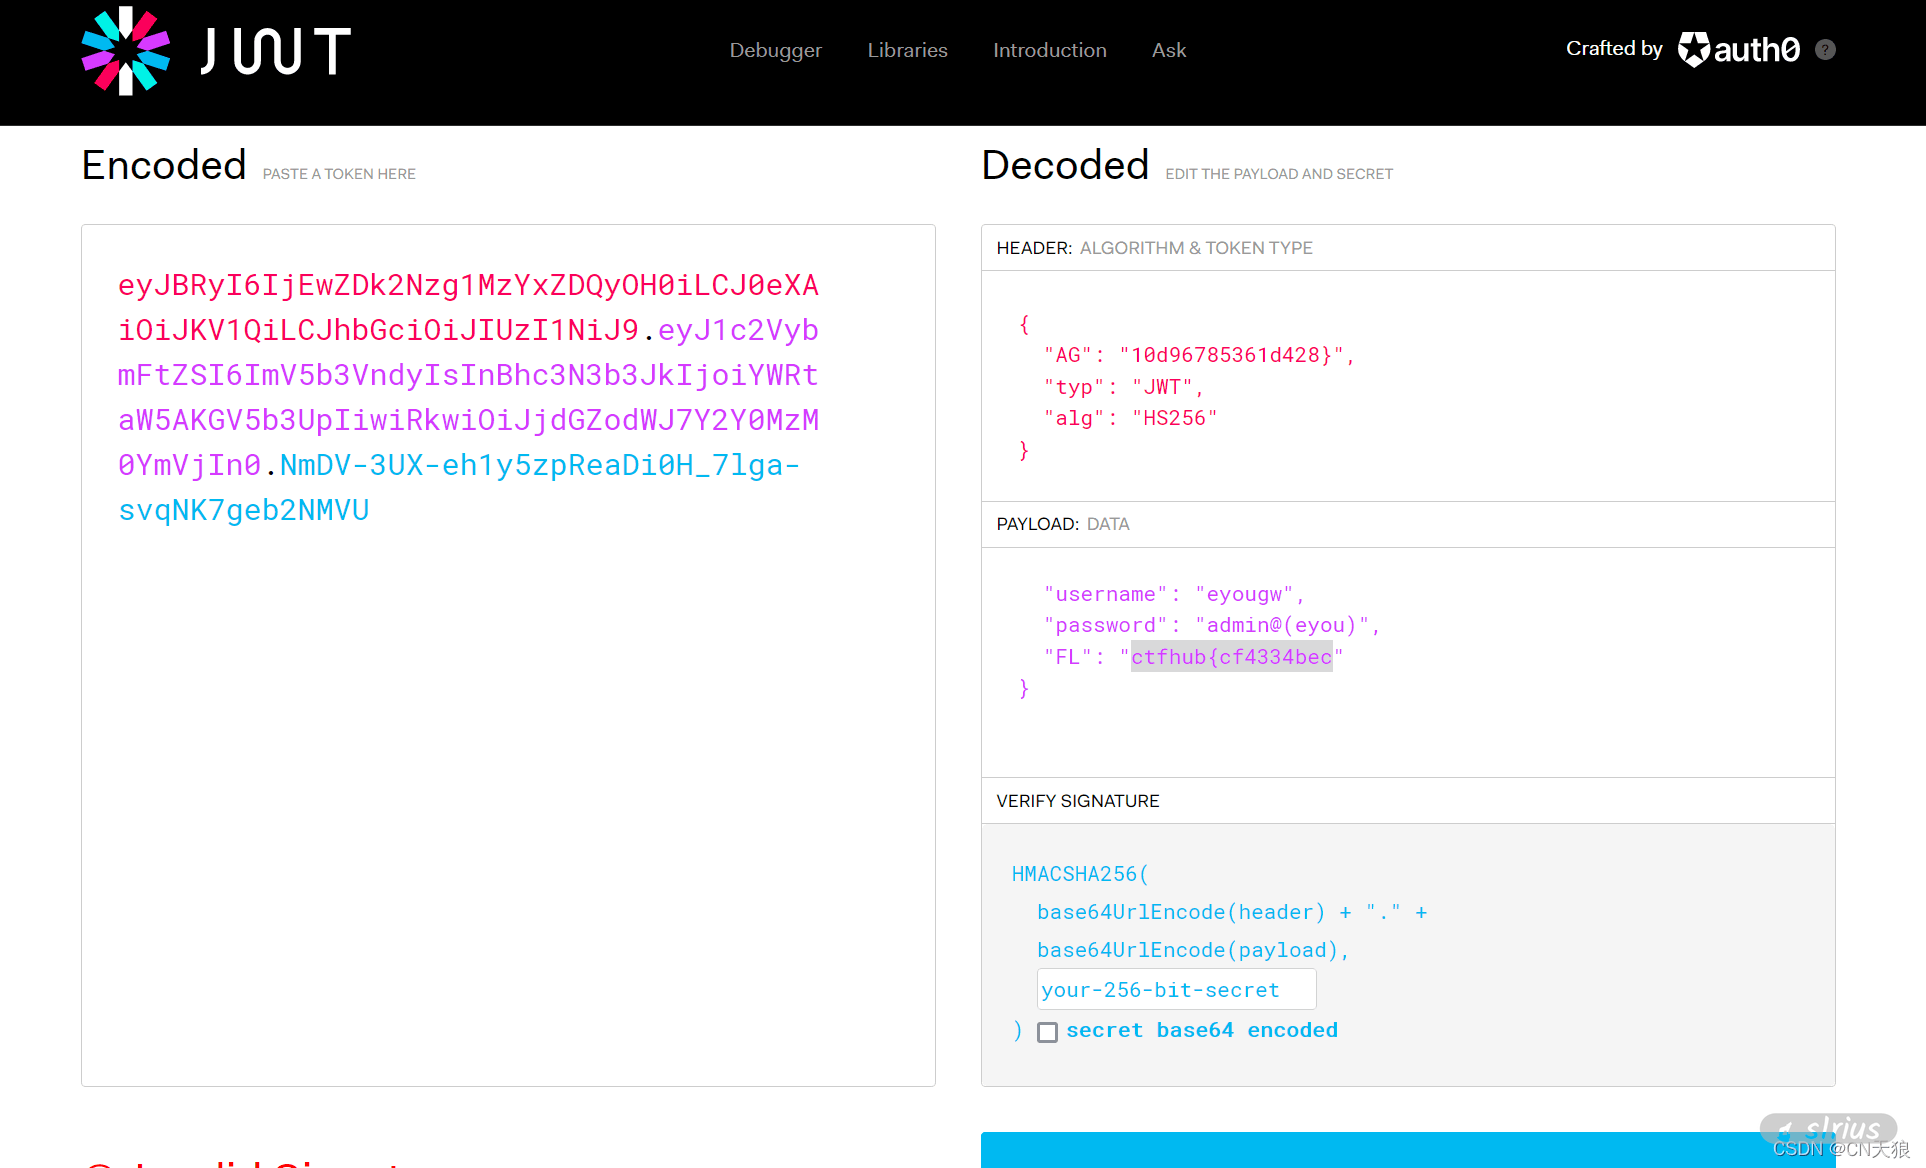The image size is (1926, 1168).
Task: Click the alg HS256 header line
Action: tap(1130, 418)
